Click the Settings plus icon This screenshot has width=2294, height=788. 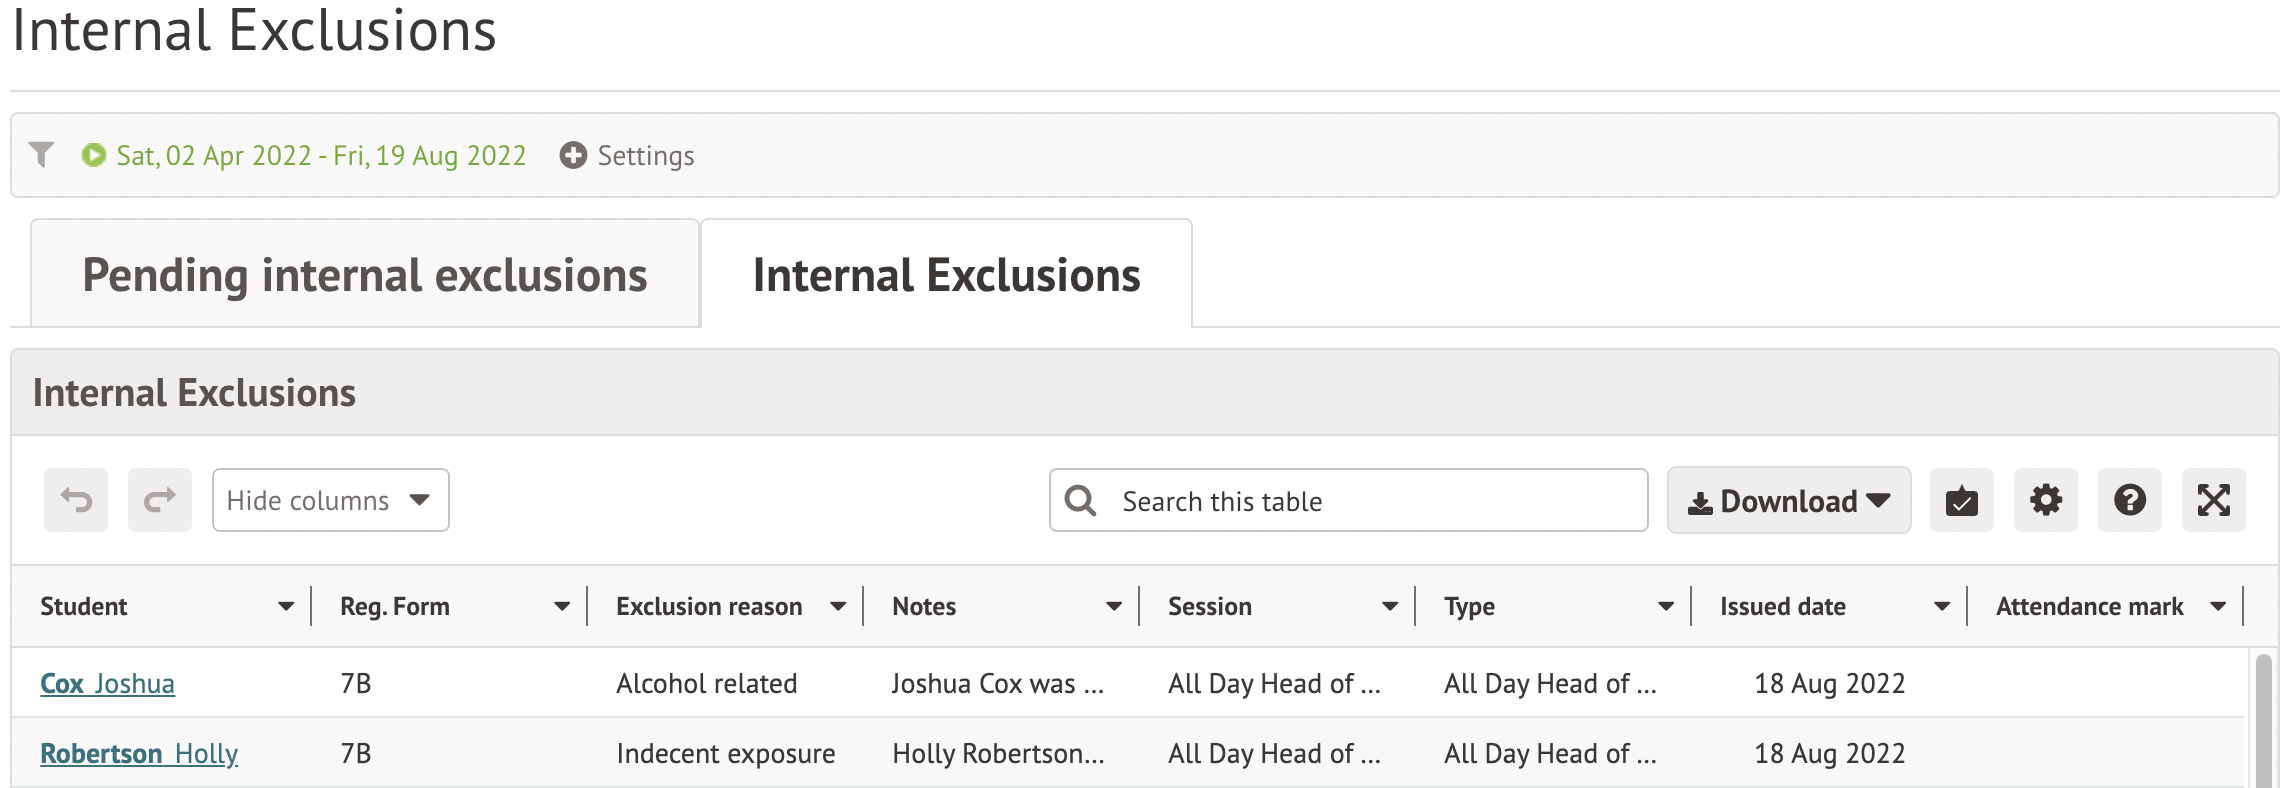coord(573,155)
